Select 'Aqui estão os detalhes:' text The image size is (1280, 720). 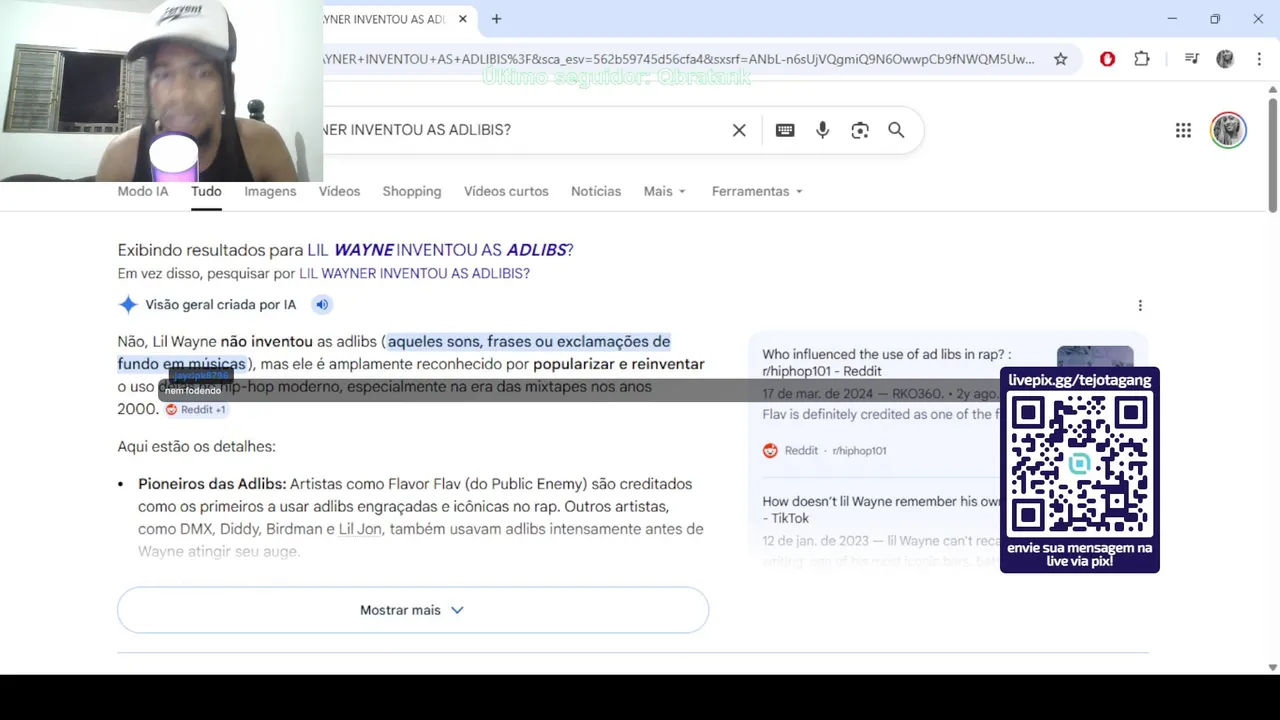(196, 447)
